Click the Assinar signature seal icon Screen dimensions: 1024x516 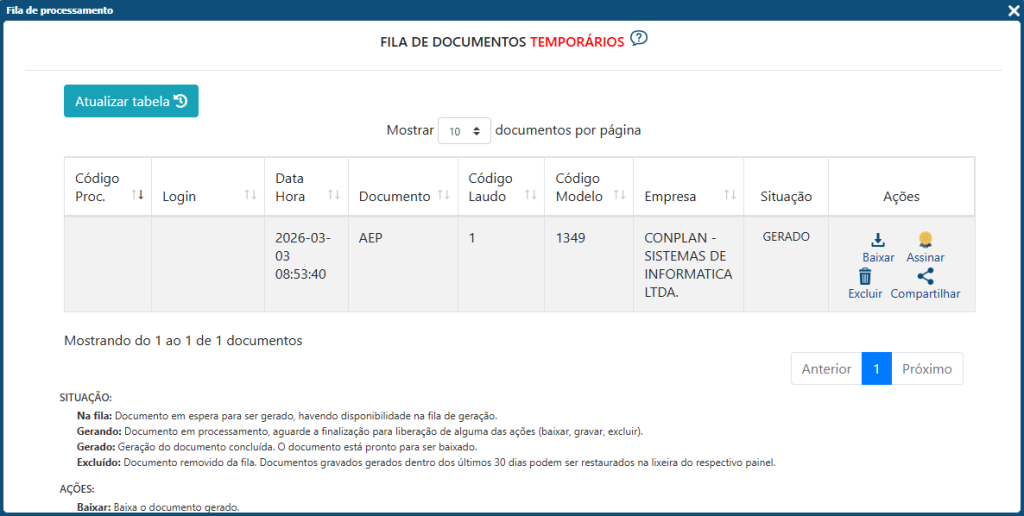coord(925,240)
